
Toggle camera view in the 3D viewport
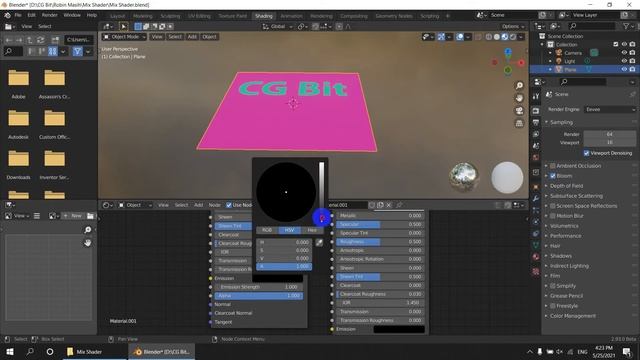519,111
